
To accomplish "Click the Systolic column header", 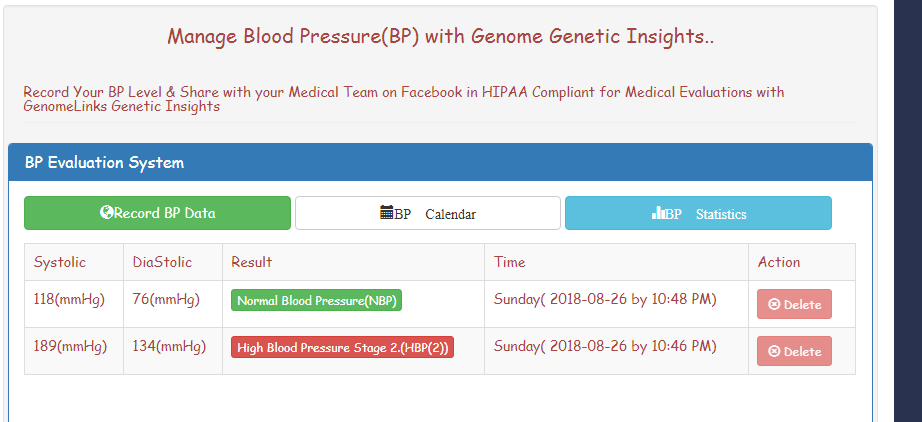I will 60,262.
